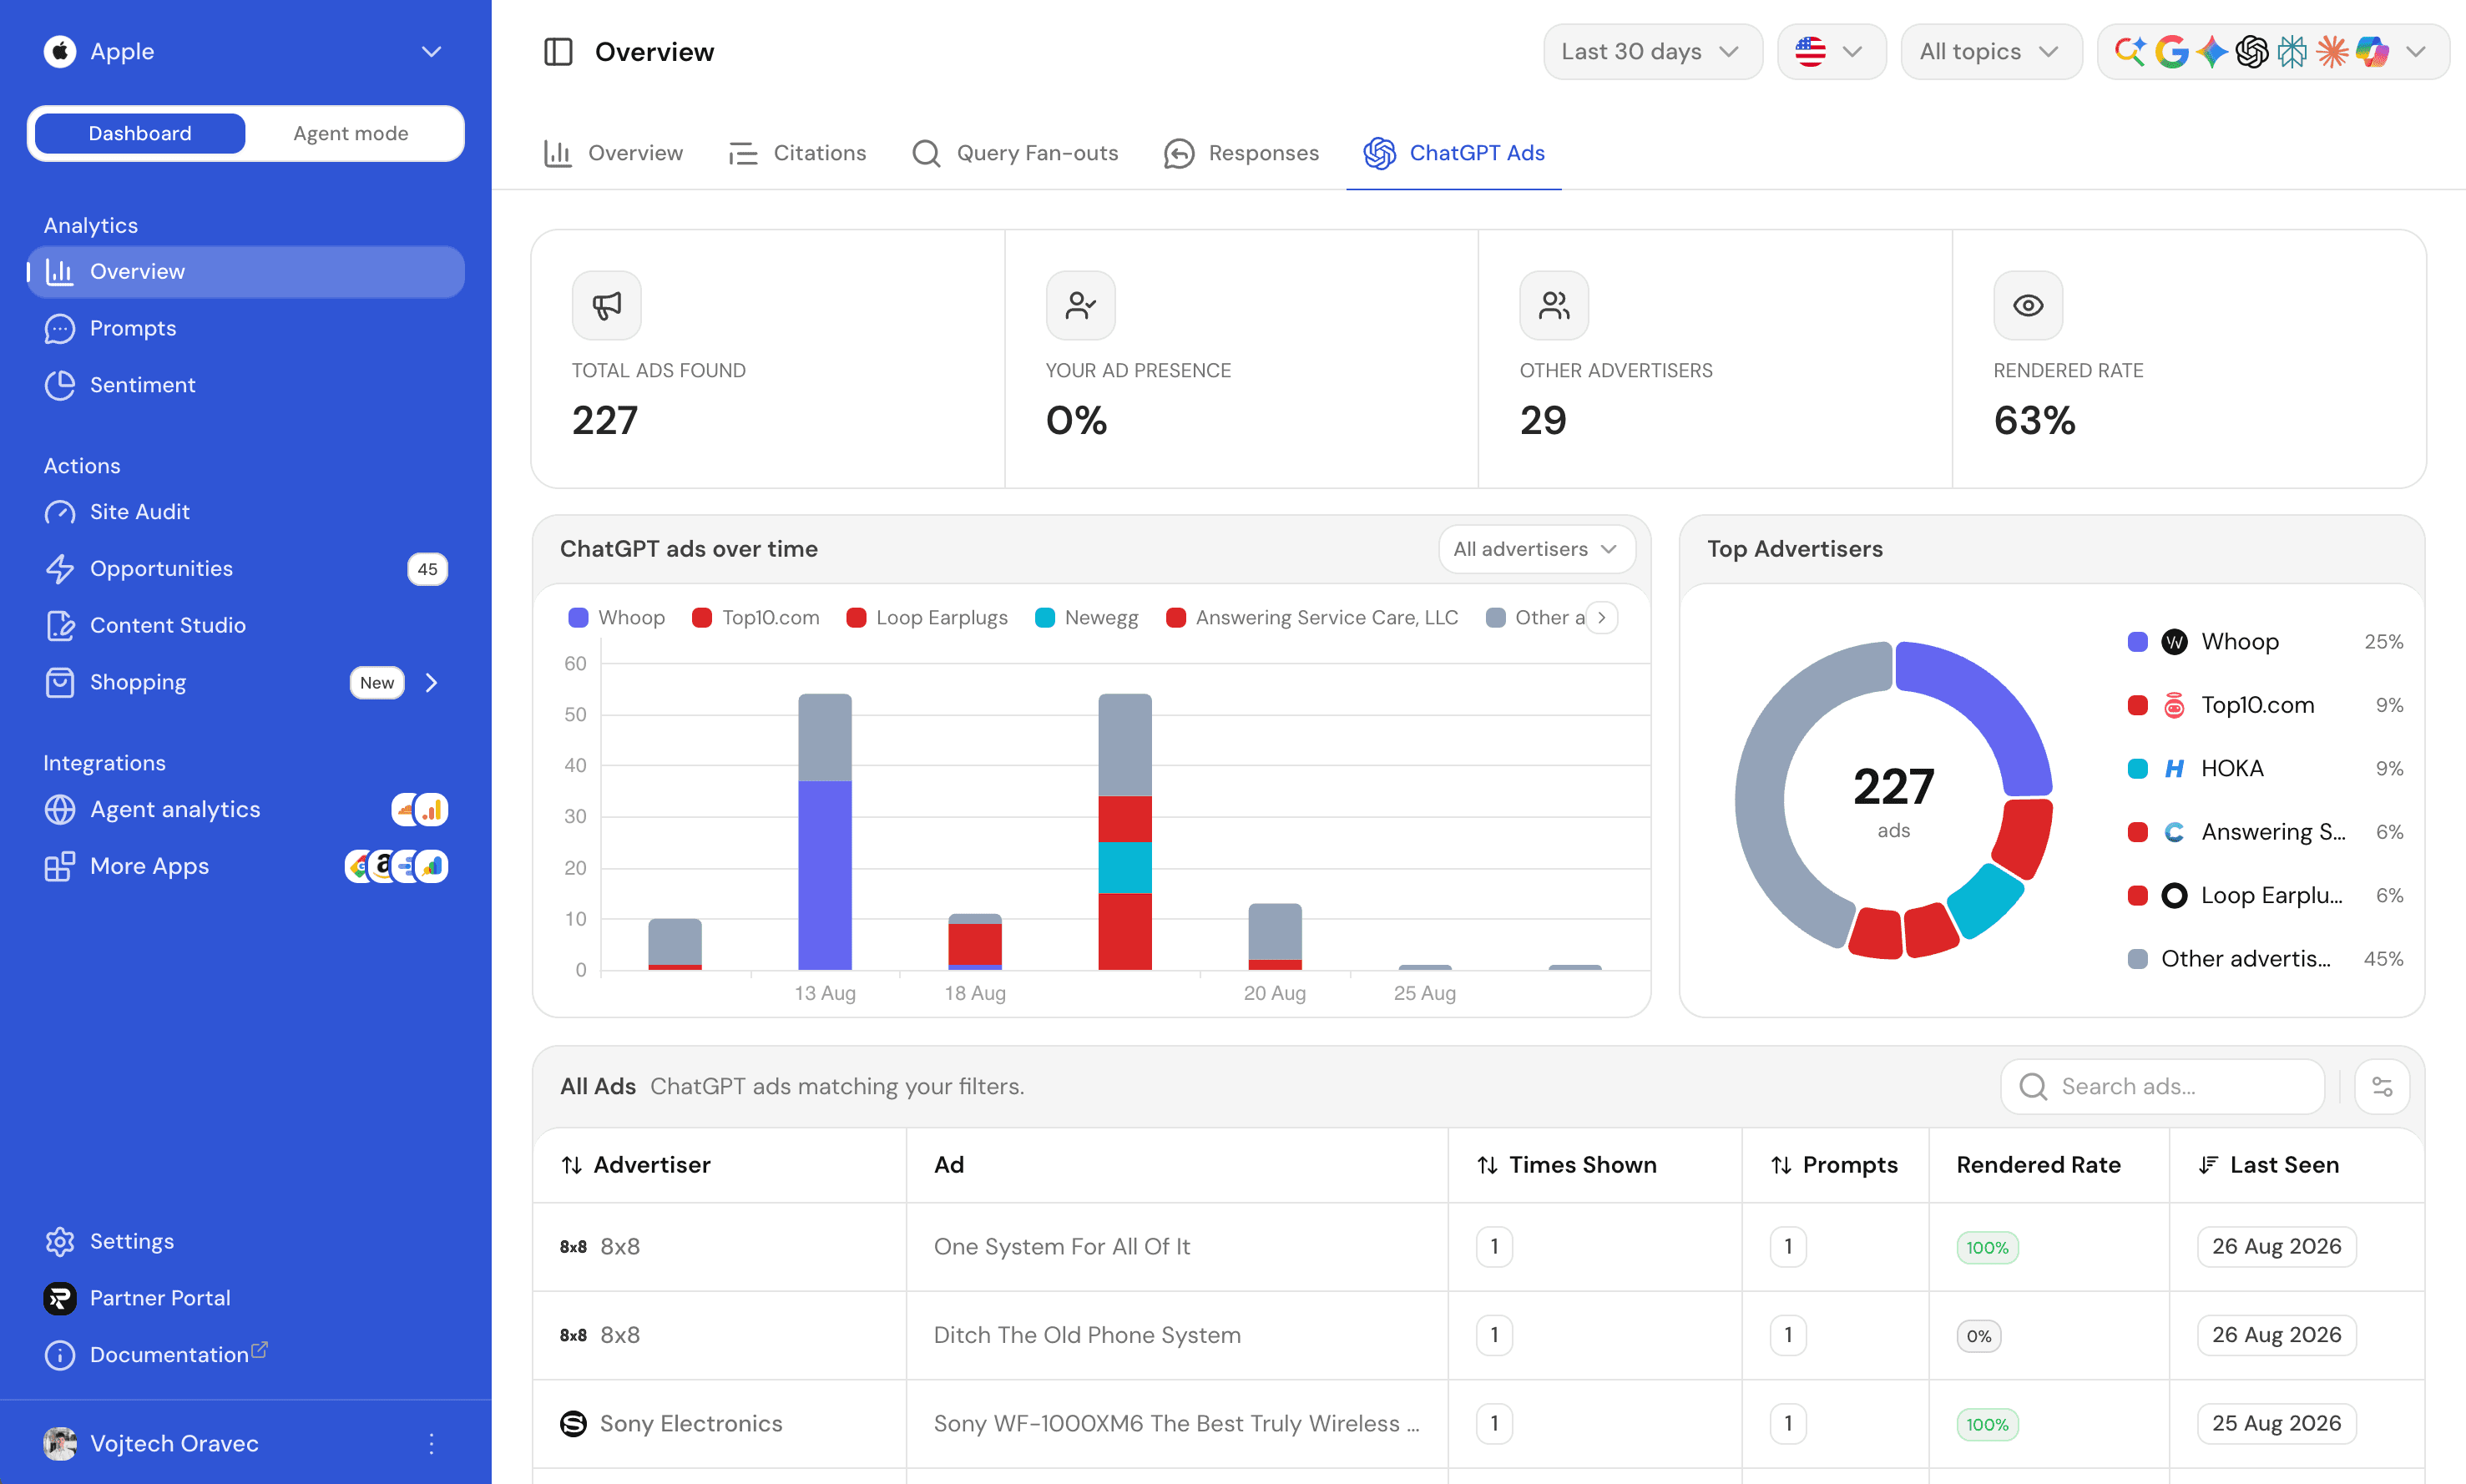Show more legend items with arrow
This screenshot has height=1484, width=2466.
click(x=1602, y=617)
